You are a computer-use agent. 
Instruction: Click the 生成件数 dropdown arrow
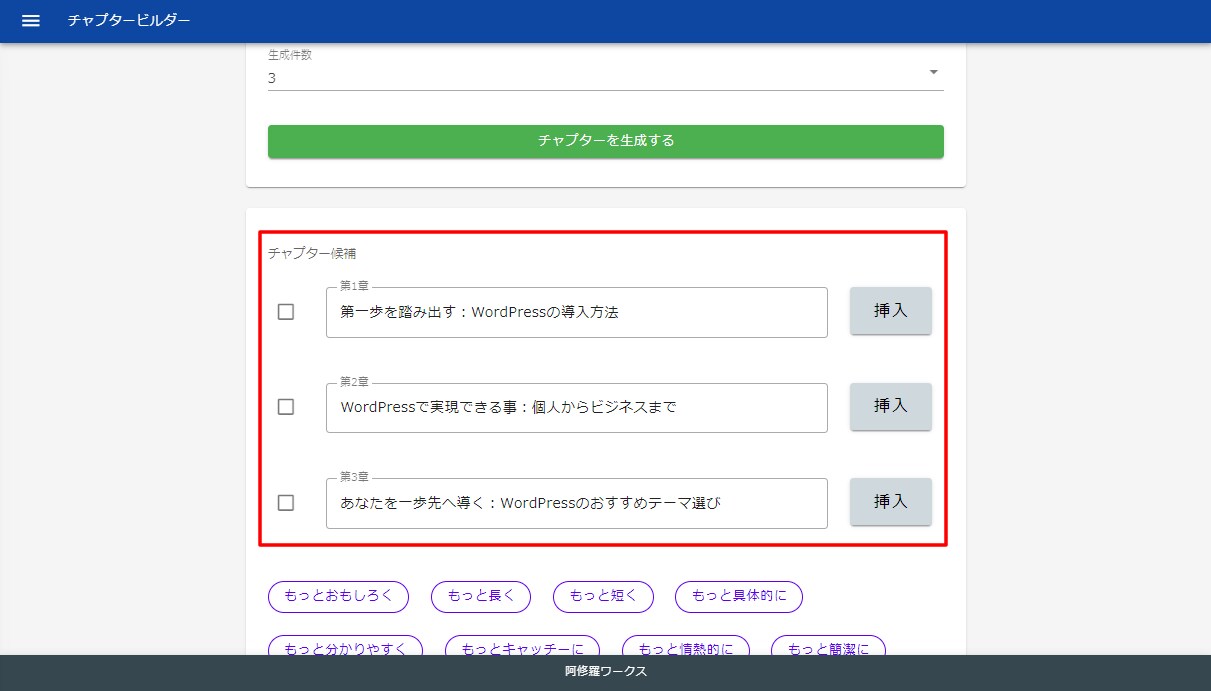tap(933, 72)
